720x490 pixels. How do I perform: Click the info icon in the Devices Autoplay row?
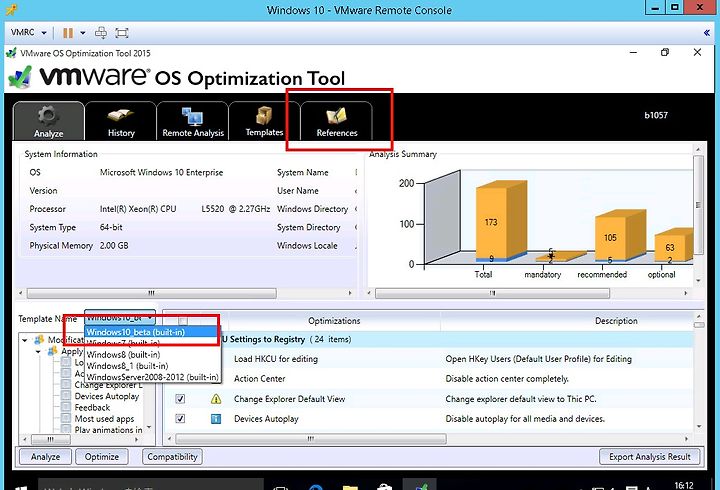click(x=215, y=418)
